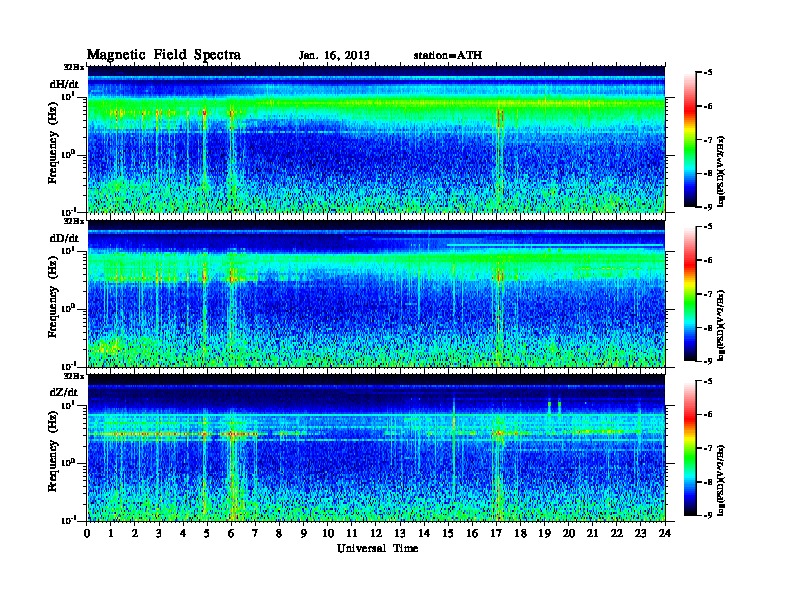Select the "Jan. 16, 2013" date text
792x612 pixels.
tap(334, 56)
